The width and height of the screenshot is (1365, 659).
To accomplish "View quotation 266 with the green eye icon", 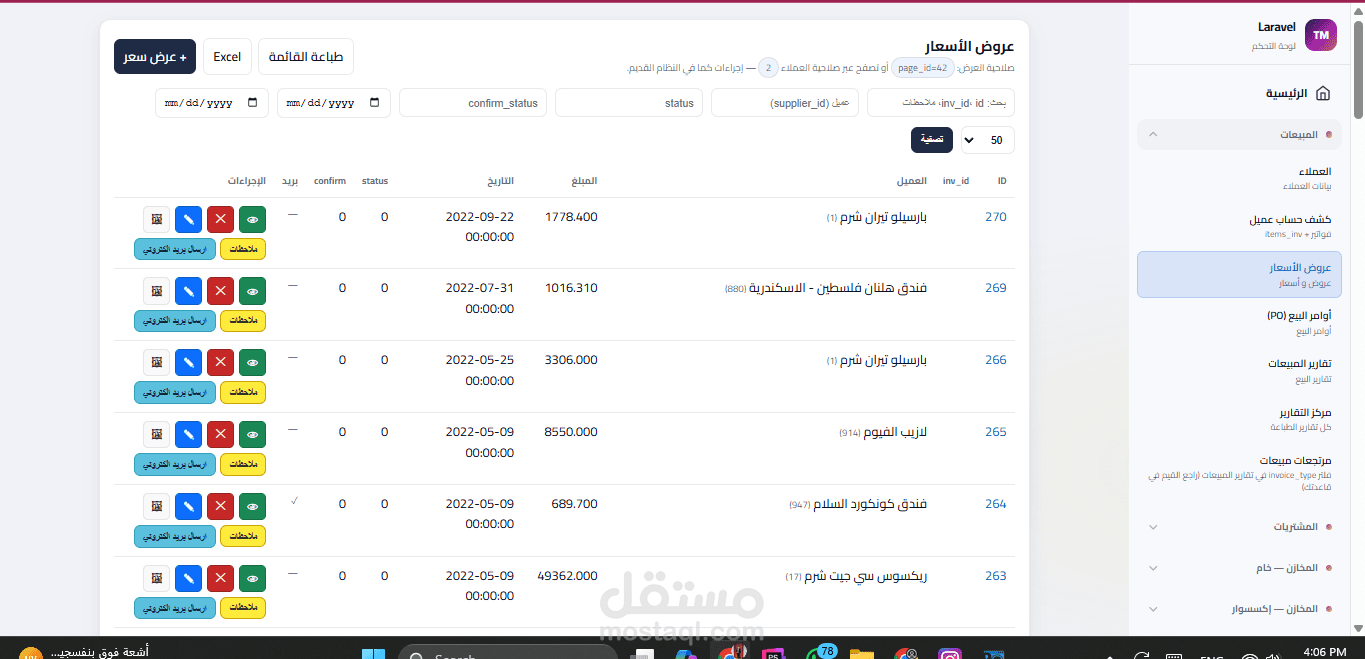I will [253, 364].
